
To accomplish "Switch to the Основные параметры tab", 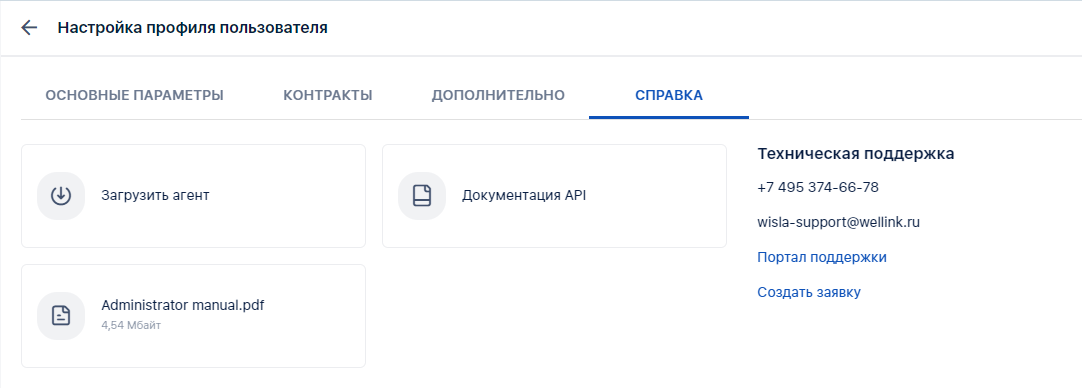I will [135, 95].
